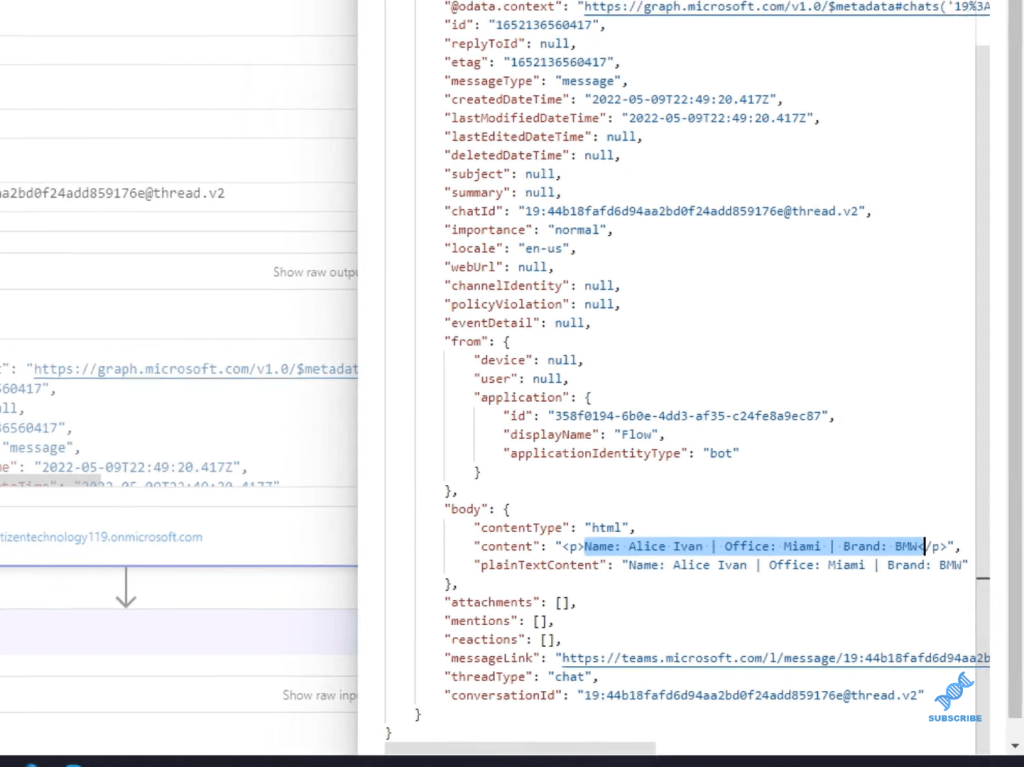
Task: Click the "replyToId": null line
Action: (510, 44)
